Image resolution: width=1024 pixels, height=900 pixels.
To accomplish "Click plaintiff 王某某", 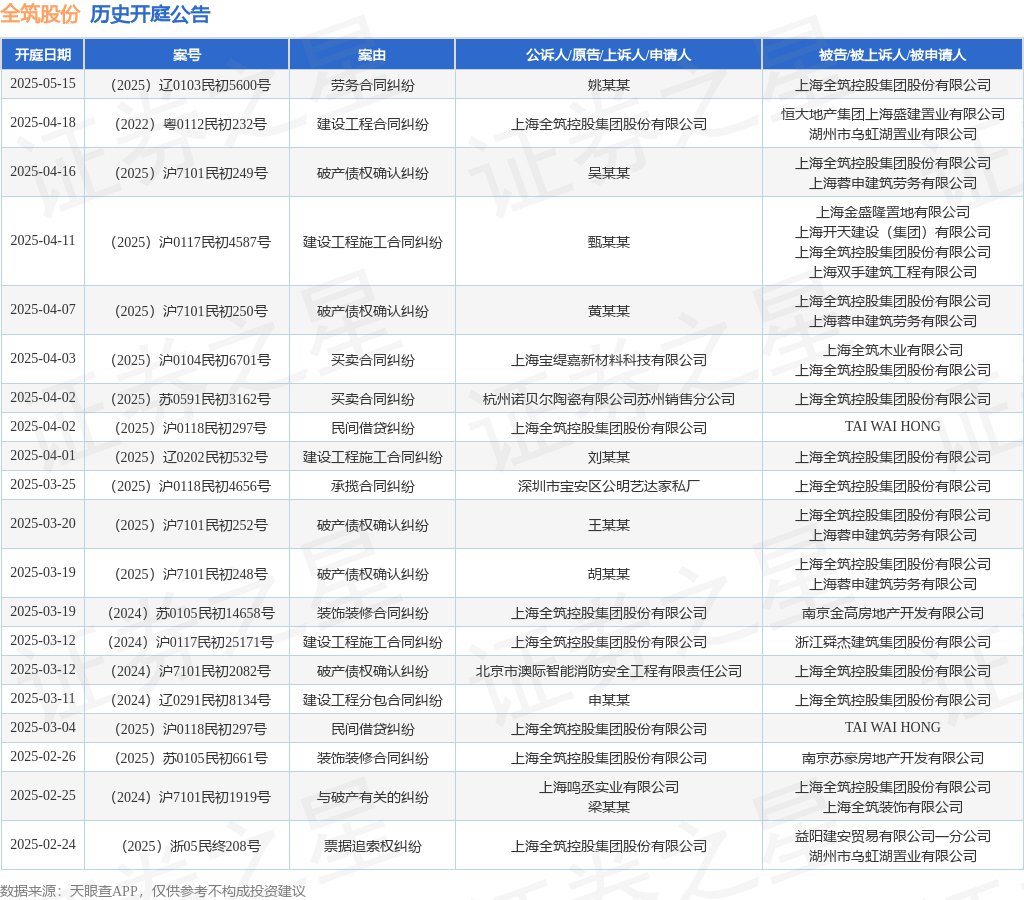I will (609, 525).
